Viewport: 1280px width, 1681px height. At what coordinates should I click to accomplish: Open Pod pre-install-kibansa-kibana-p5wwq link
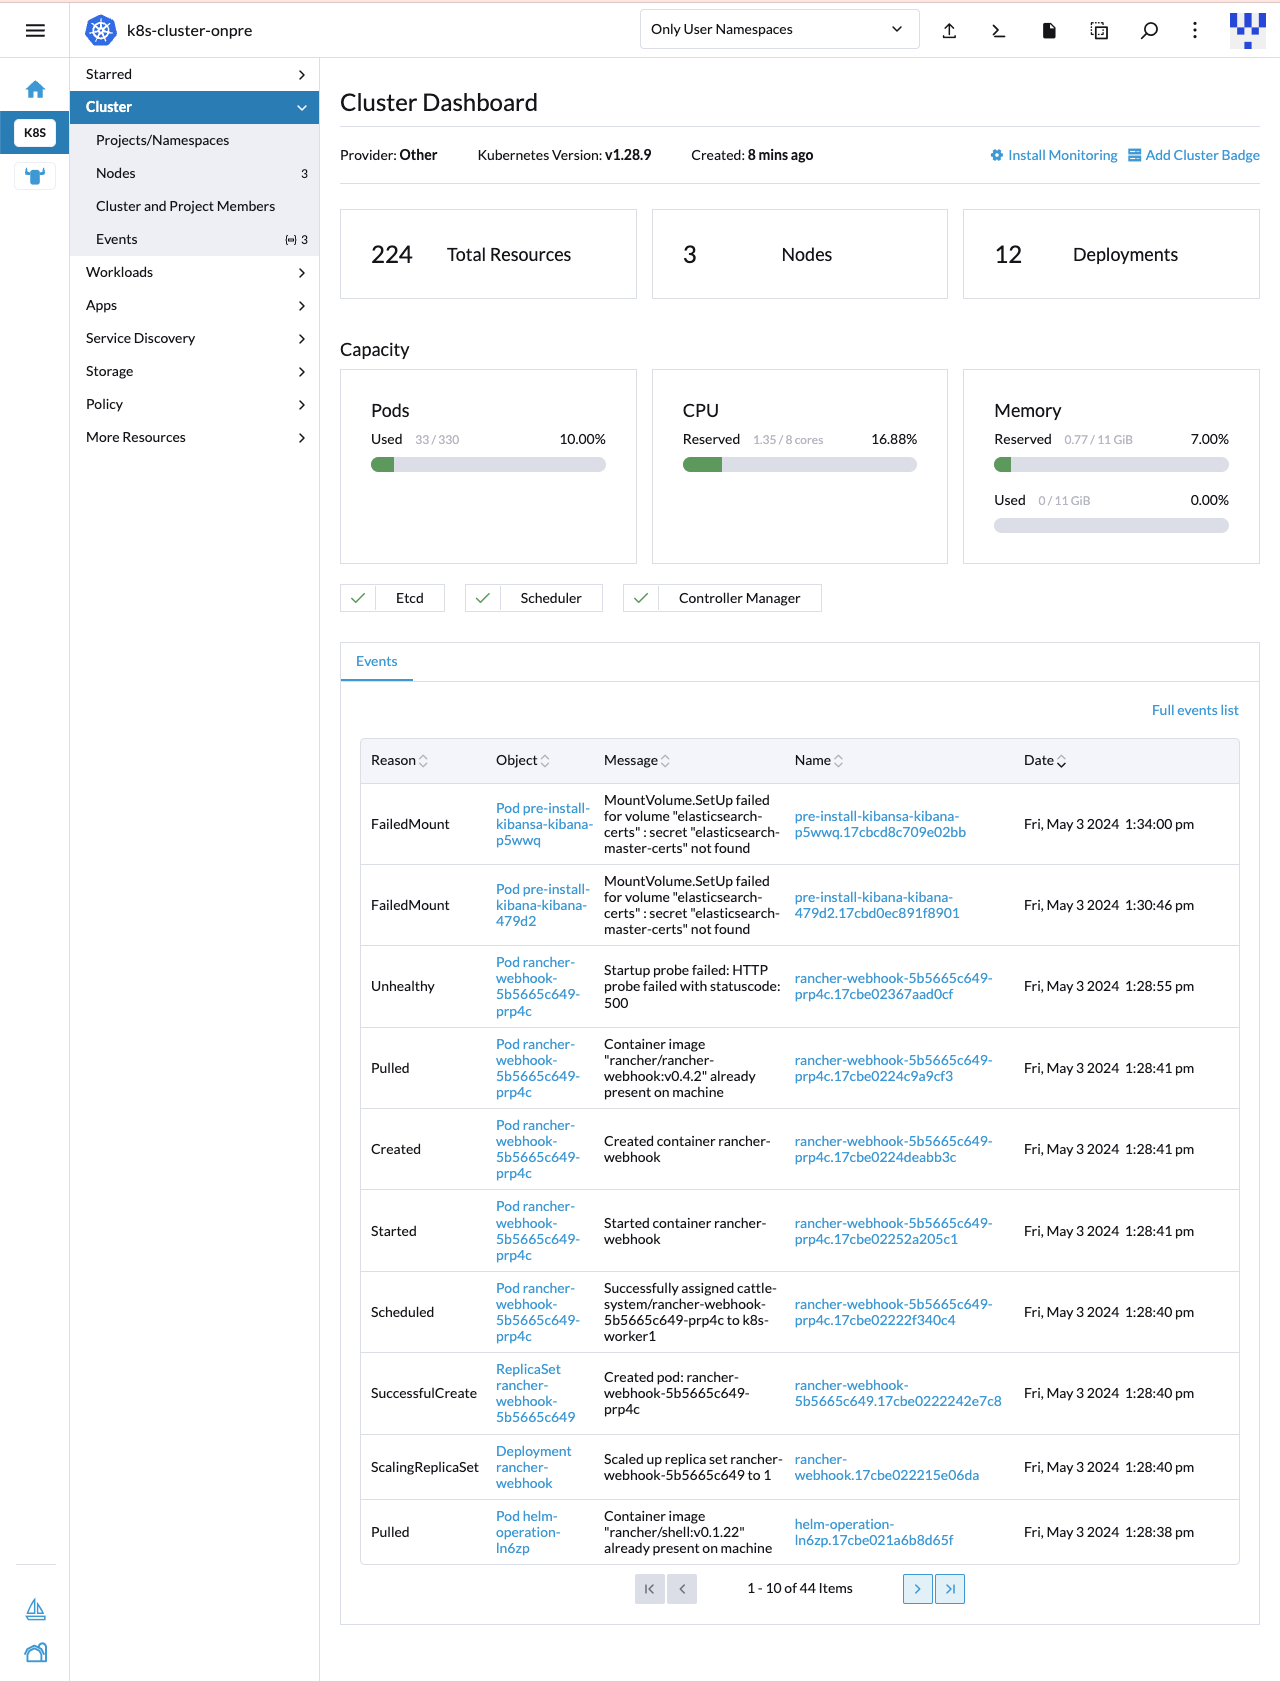[x=544, y=824]
